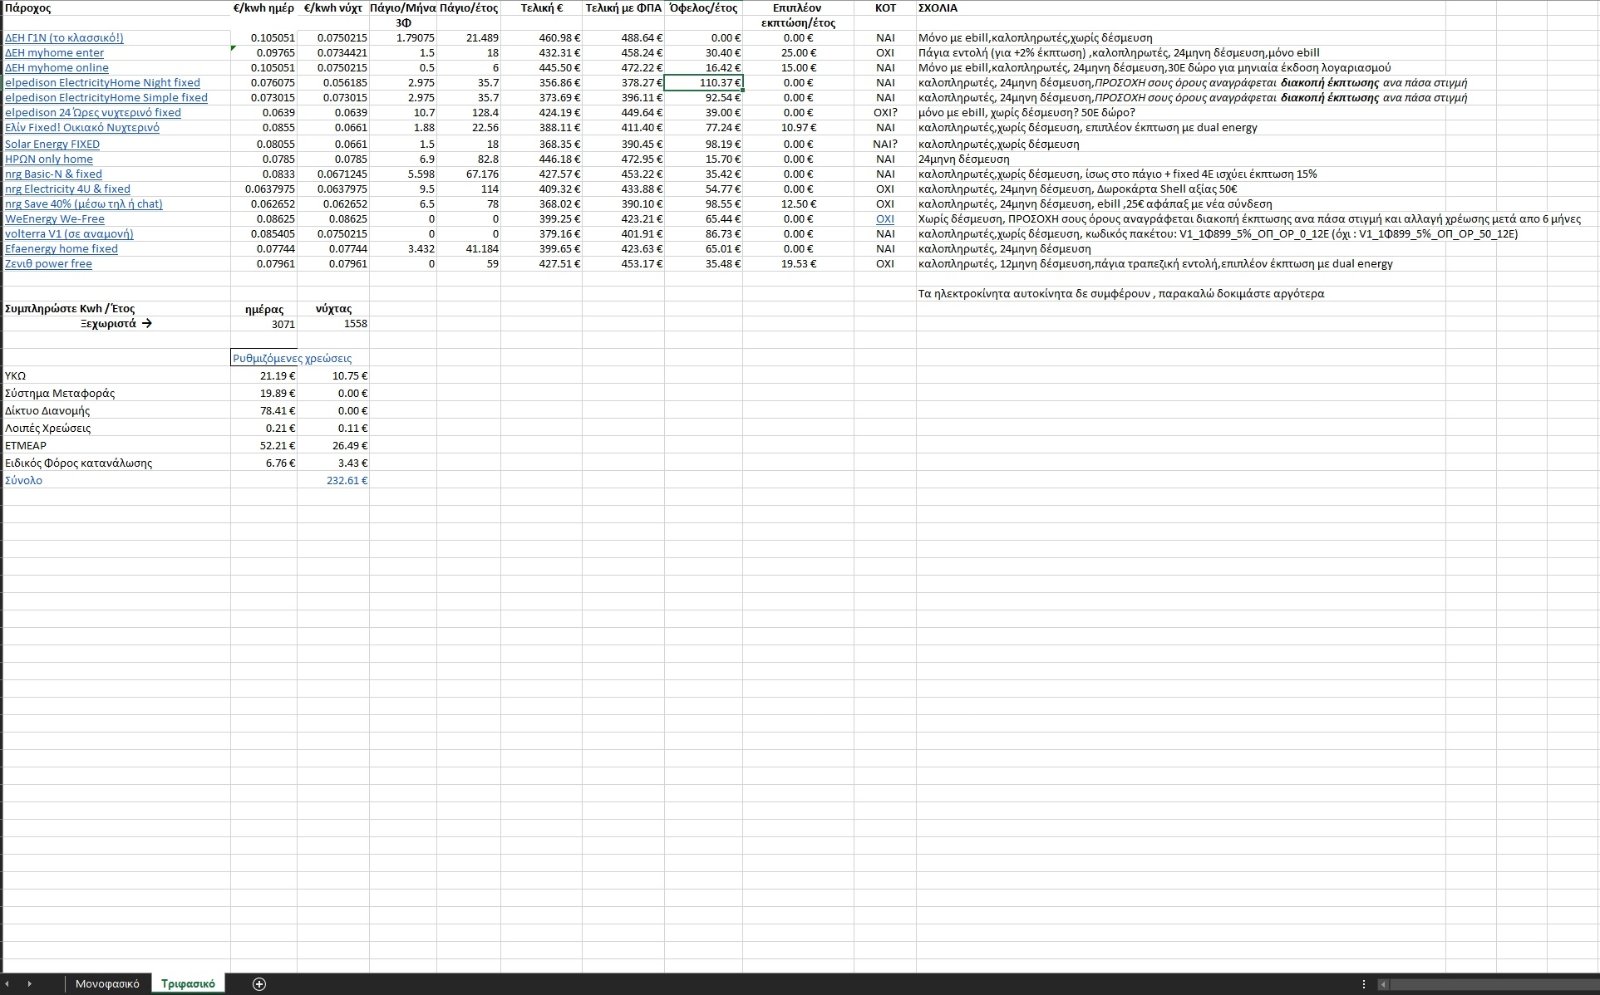Select the total 232.61 € cell
This screenshot has height=995, width=1600.
tap(333, 481)
